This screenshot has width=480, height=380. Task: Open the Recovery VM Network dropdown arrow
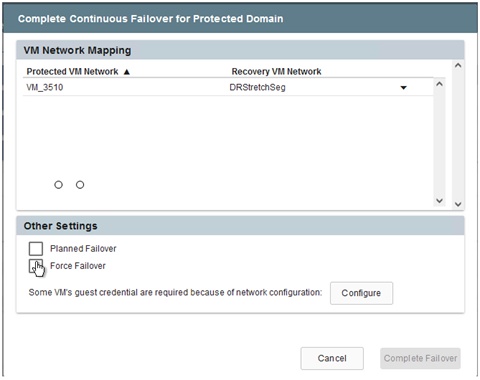pyautogui.click(x=403, y=88)
